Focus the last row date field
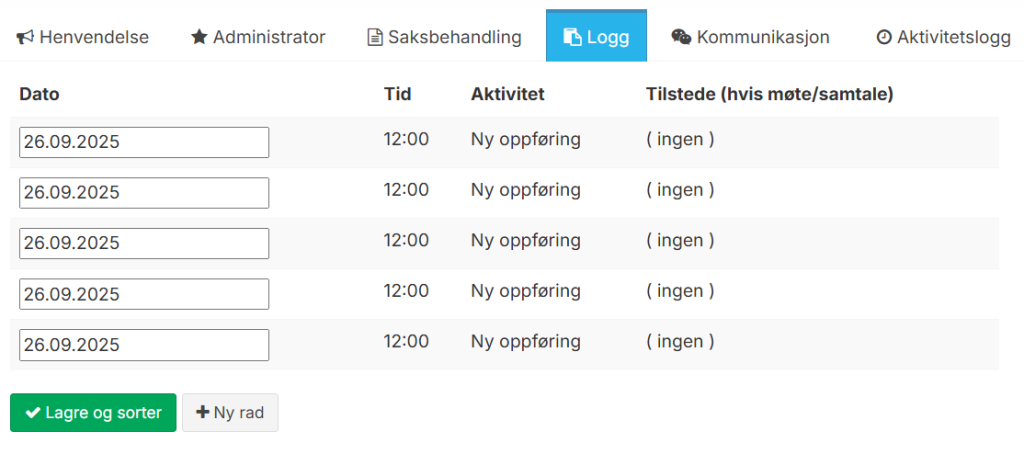The height and width of the screenshot is (454, 1024). coord(144,345)
